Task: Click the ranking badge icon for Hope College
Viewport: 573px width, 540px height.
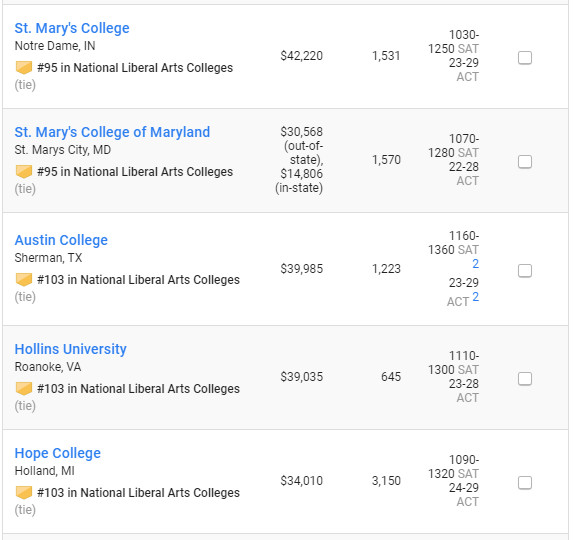Action: pos(24,493)
